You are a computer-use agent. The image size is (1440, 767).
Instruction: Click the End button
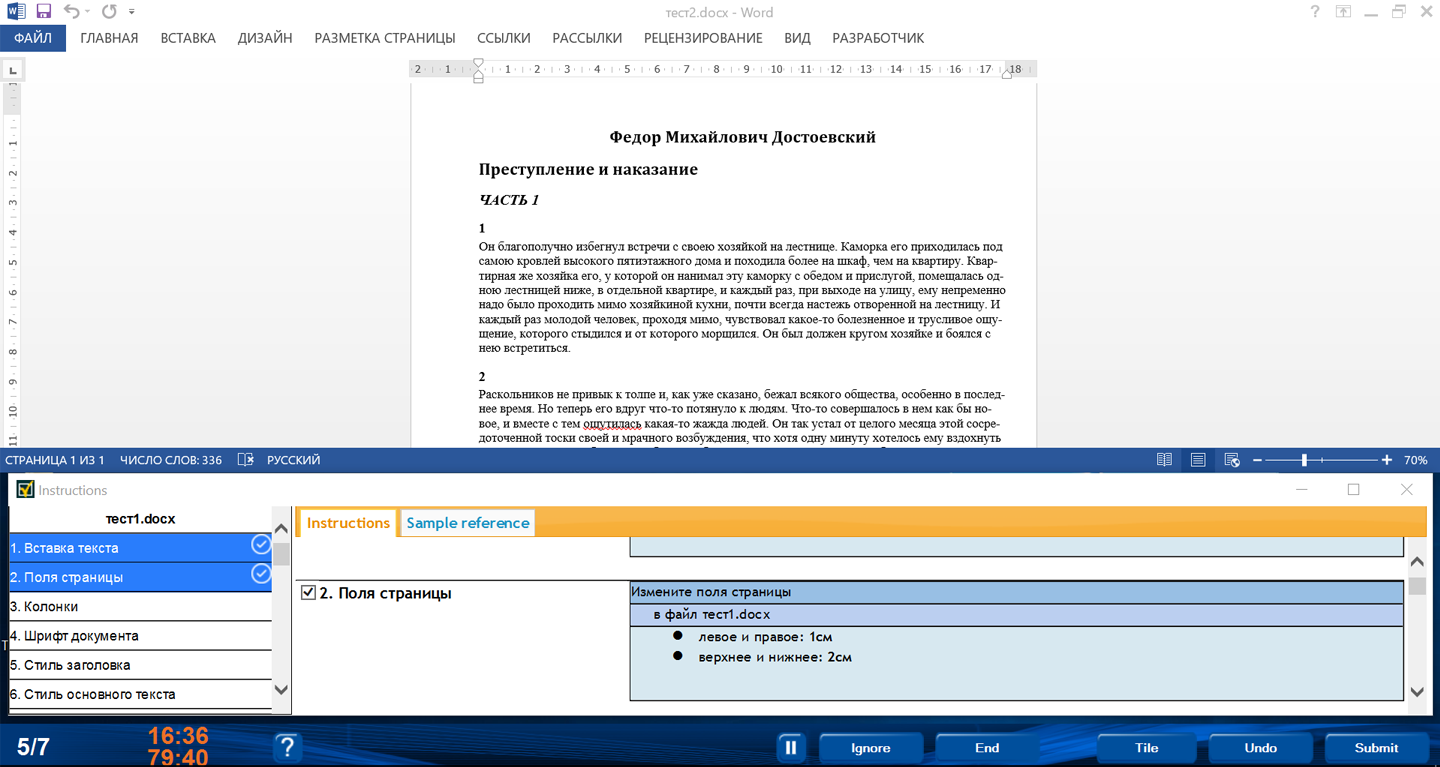[x=986, y=747]
